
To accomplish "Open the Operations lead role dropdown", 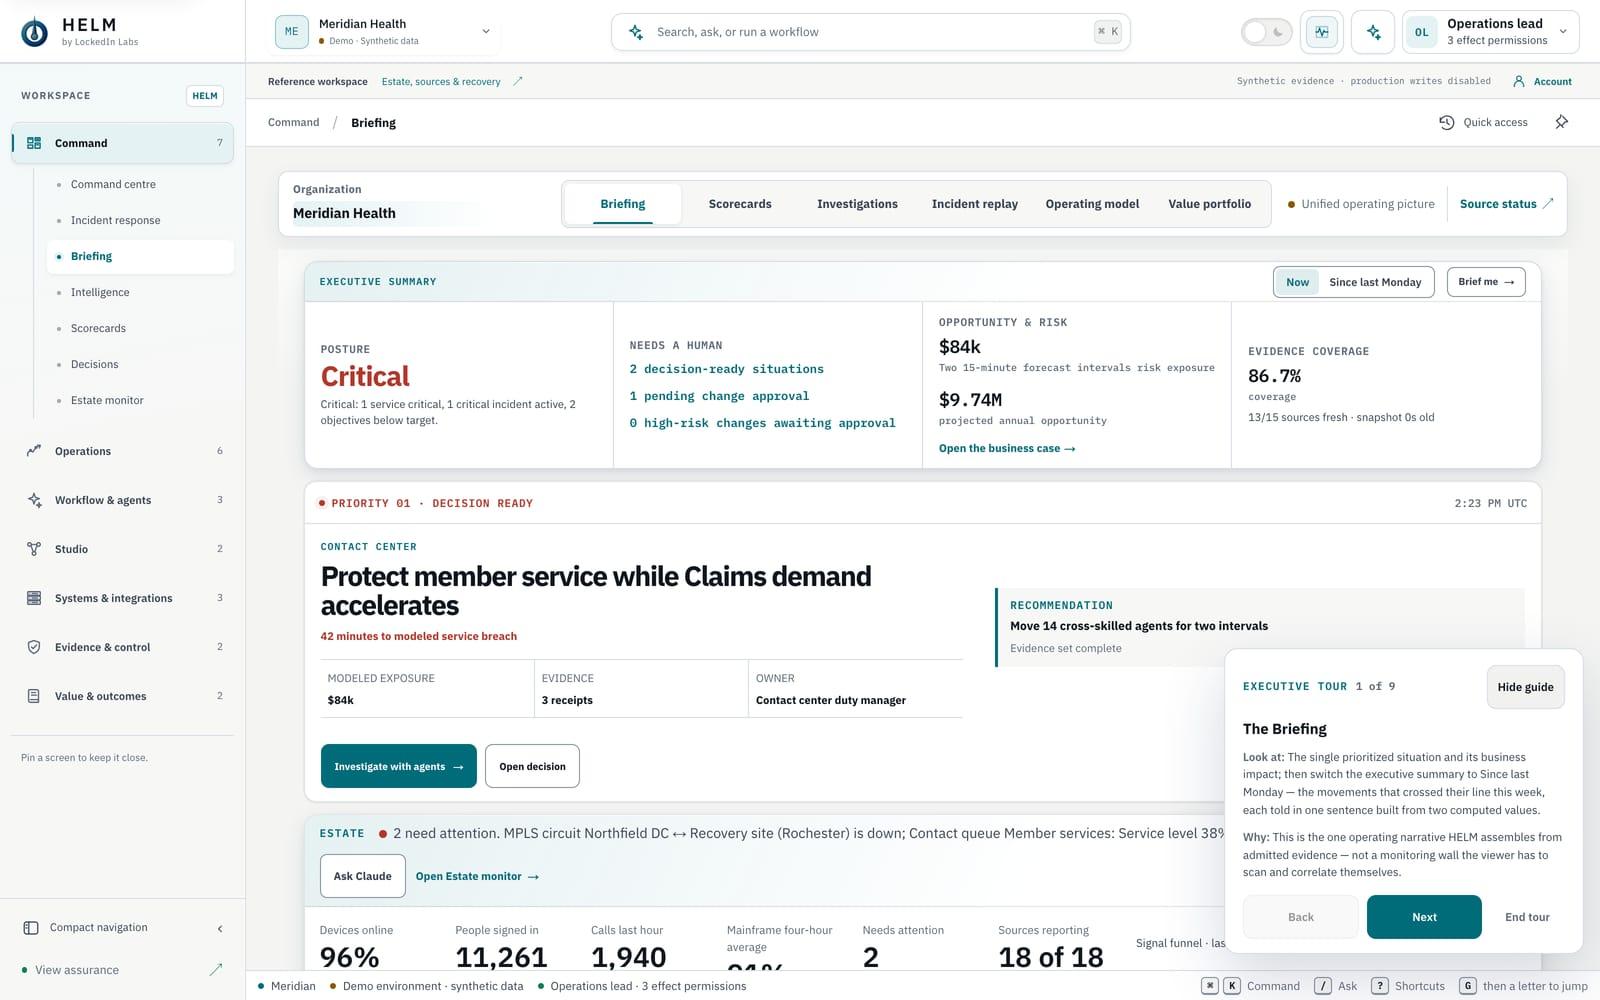I will click(1491, 32).
